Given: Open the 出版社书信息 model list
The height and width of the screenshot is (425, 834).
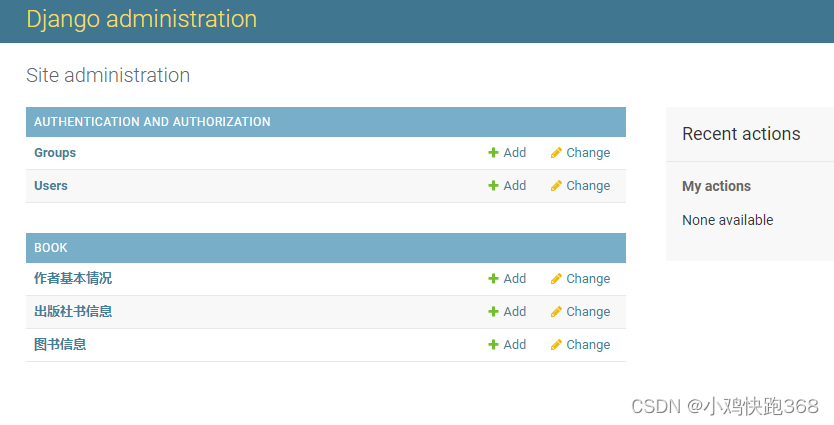Looking at the screenshot, I should click(73, 311).
